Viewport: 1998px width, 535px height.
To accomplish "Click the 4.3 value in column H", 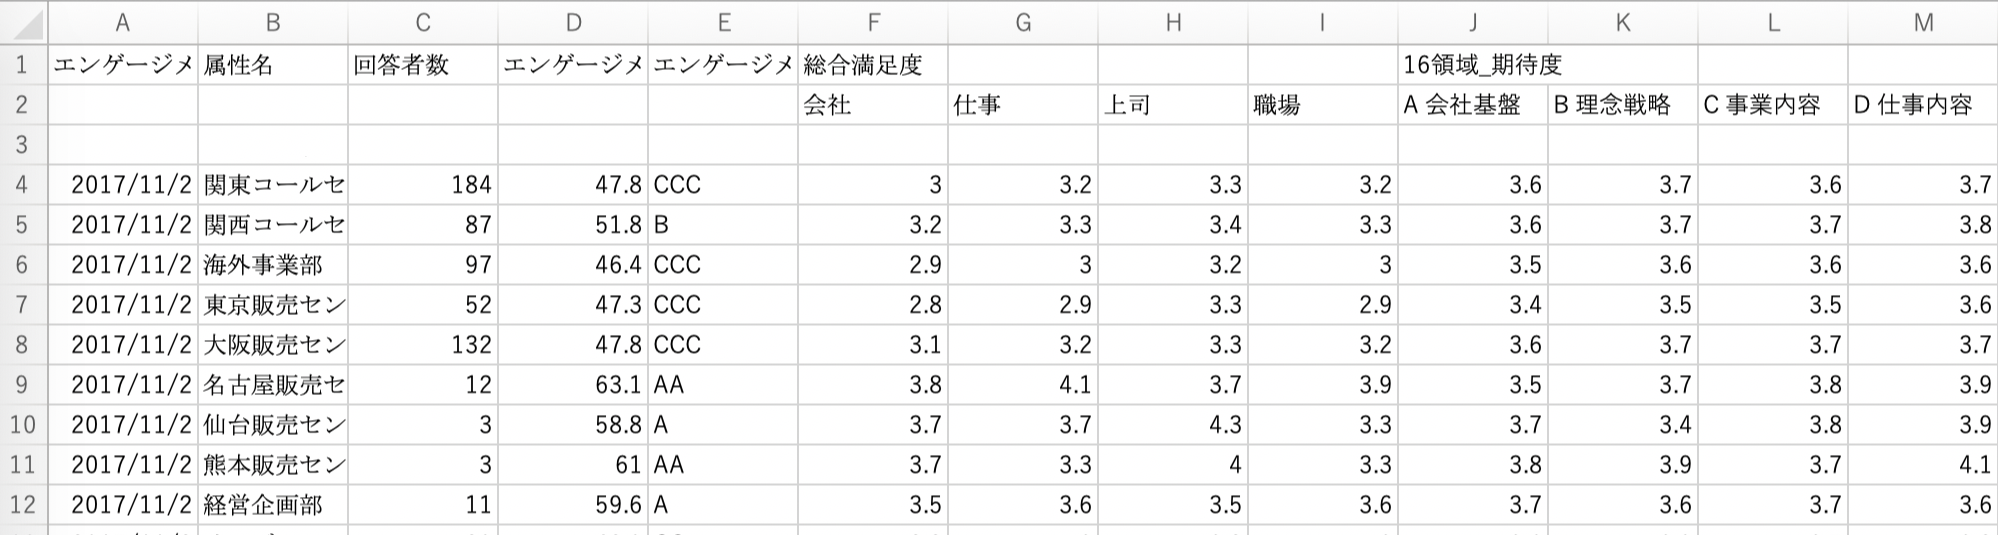I will [x=1173, y=425].
